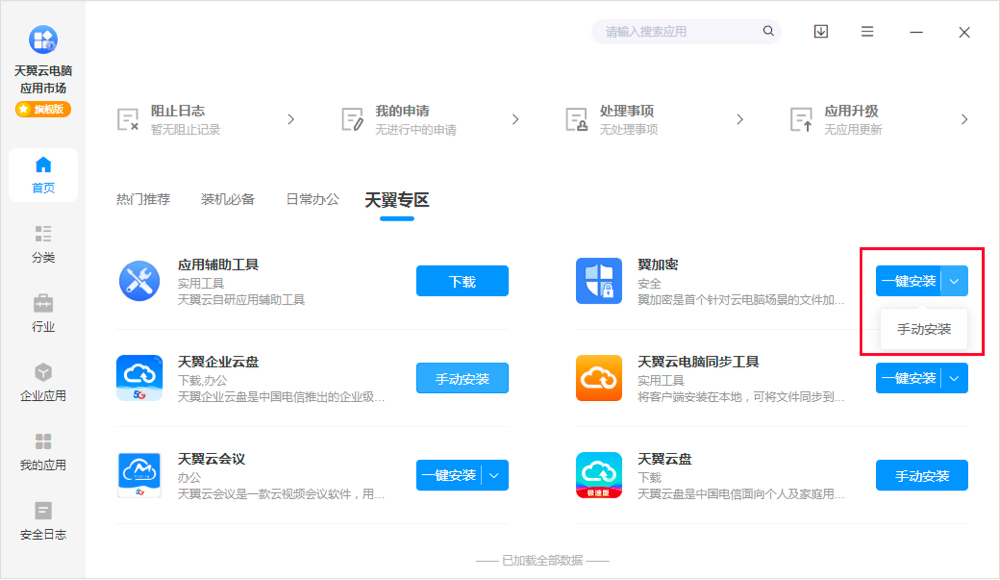Open the download manager icon near the top
The height and width of the screenshot is (580, 1000).
820,31
